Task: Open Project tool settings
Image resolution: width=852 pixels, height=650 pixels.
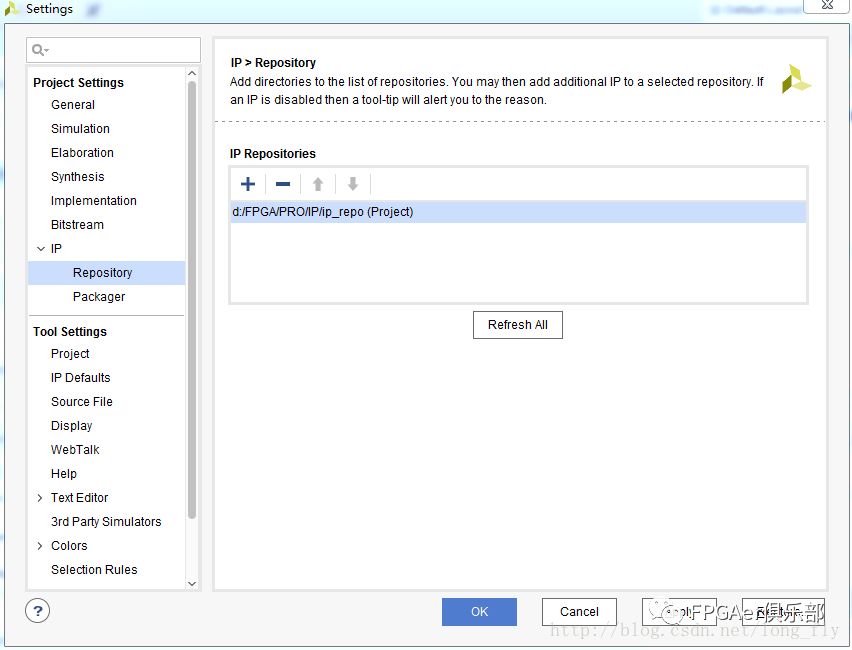Action: (x=70, y=354)
